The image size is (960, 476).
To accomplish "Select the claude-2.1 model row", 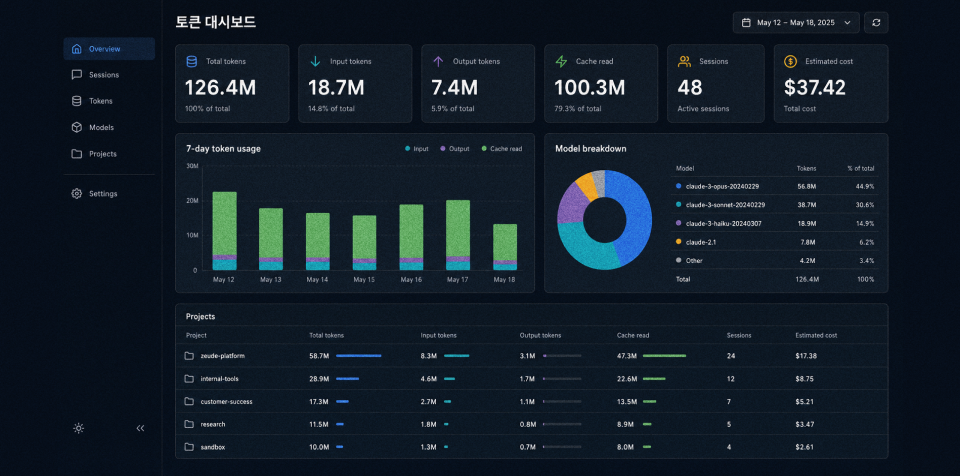I will pos(774,242).
